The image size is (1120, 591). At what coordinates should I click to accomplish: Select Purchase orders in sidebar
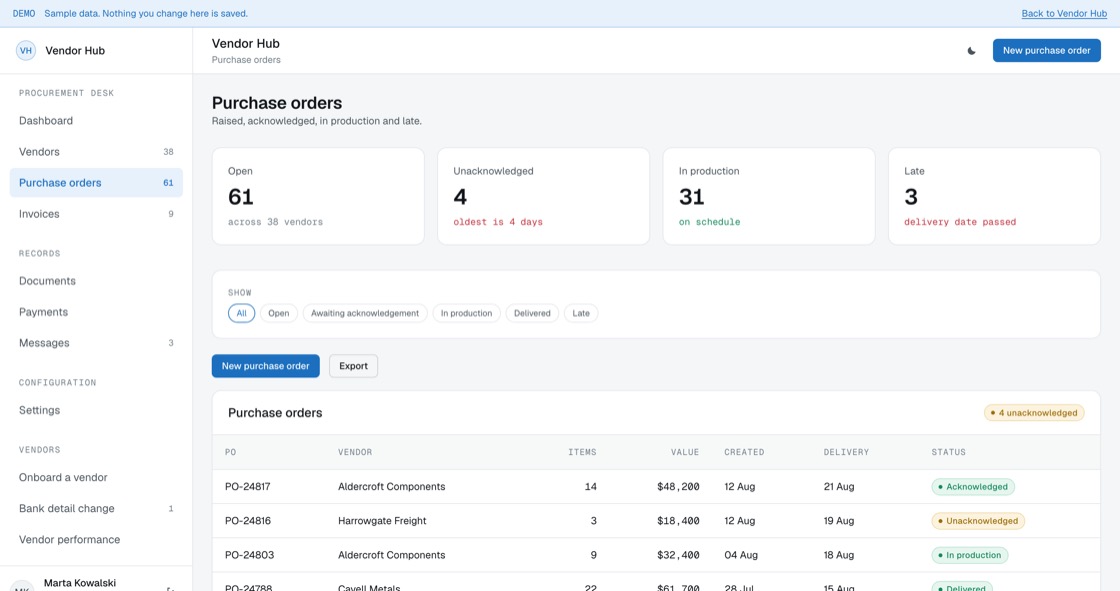[96, 183]
